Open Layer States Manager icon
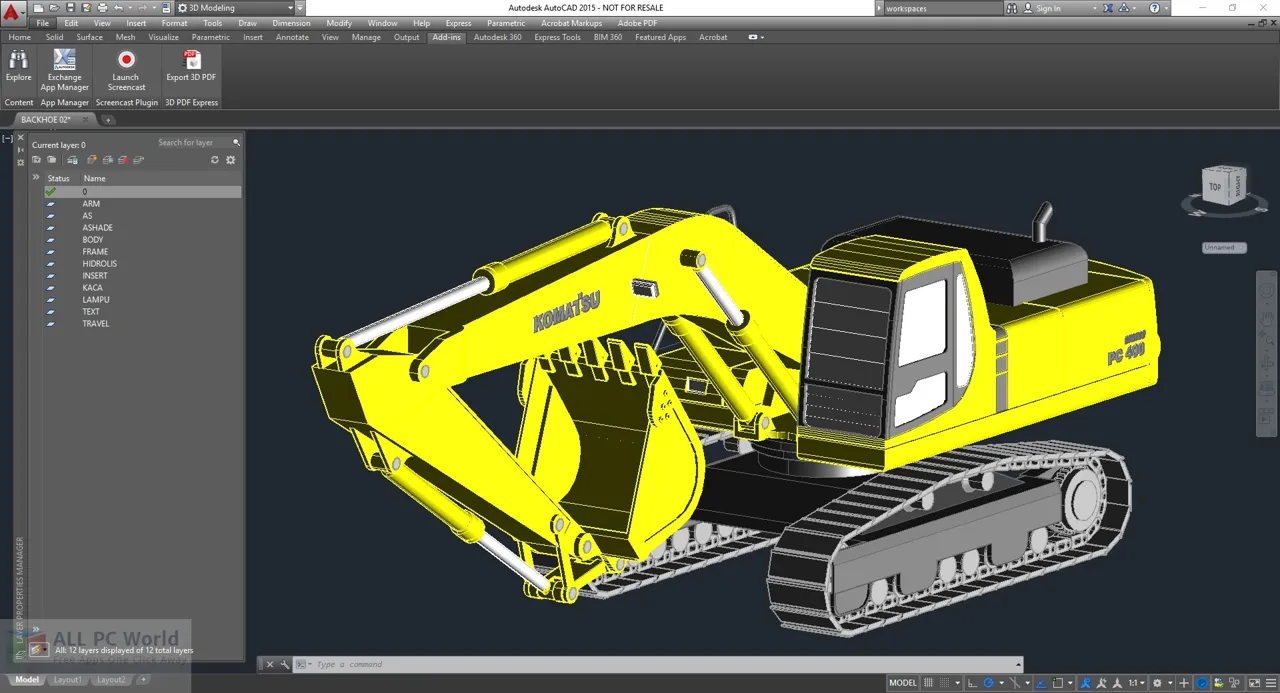 (72, 159)
